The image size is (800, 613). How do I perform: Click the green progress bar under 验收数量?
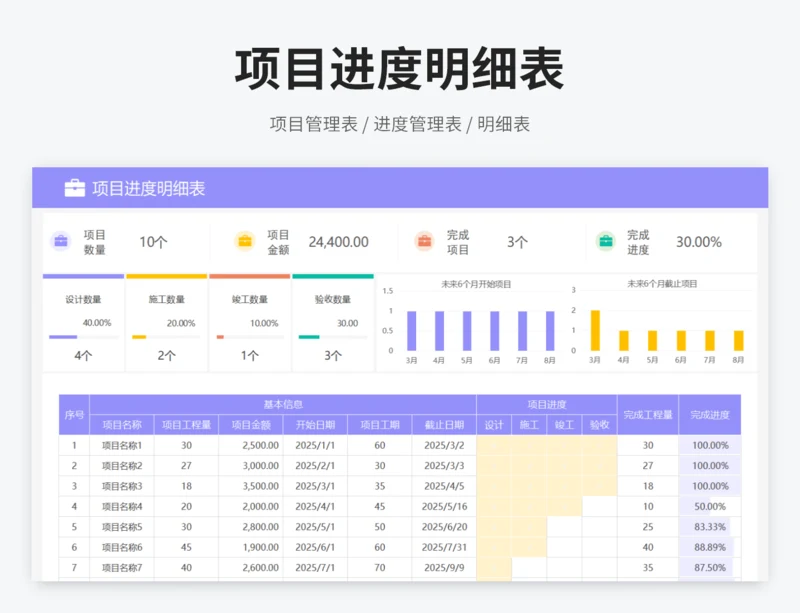click(x=309, y=337)
